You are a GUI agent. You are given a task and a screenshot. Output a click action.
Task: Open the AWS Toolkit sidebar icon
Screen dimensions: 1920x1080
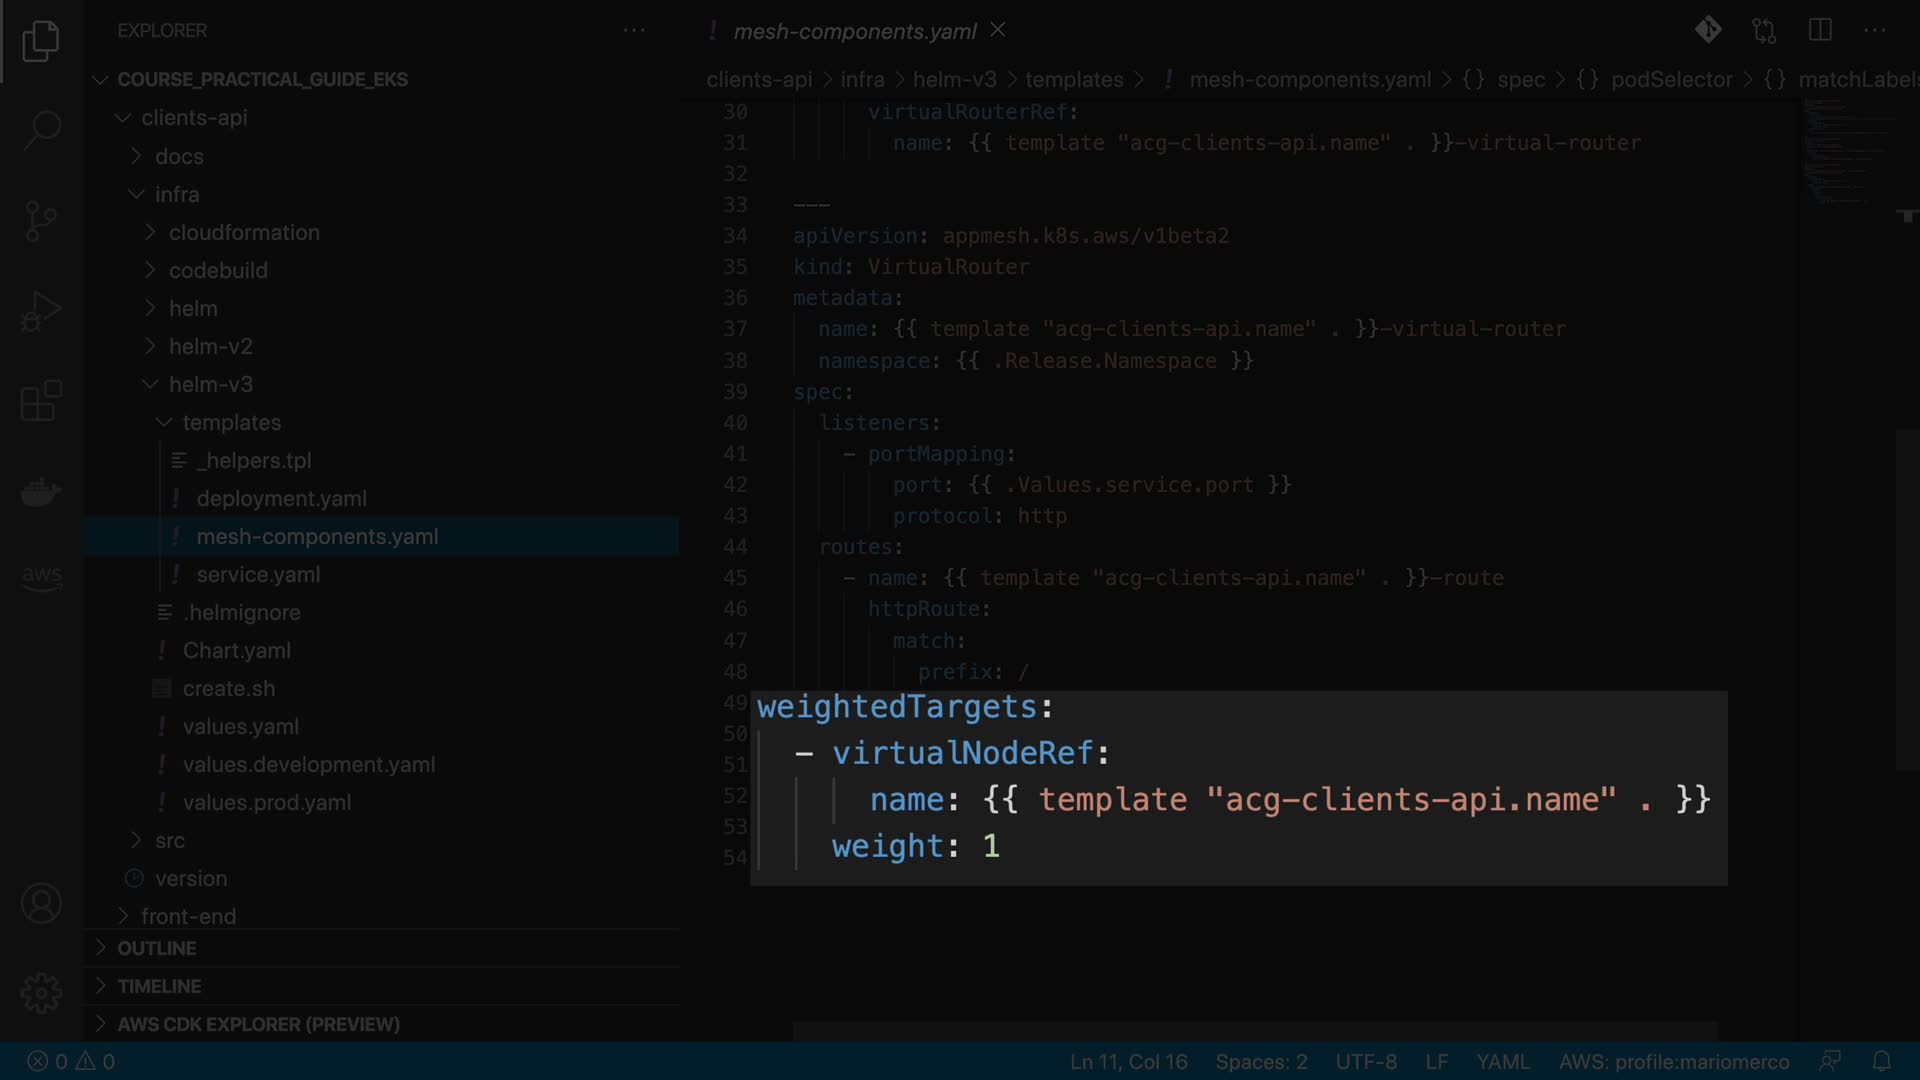(41, 577)
